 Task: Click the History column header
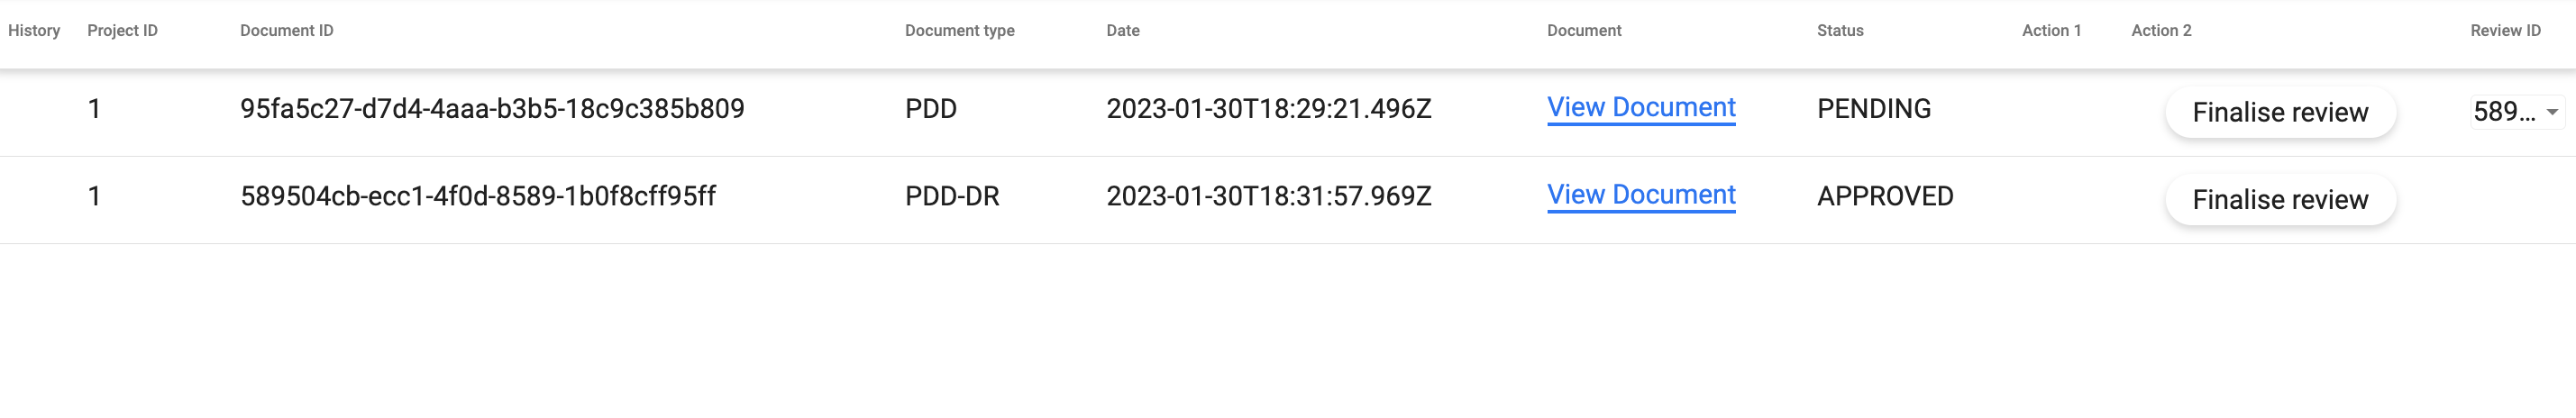(34, 31)
